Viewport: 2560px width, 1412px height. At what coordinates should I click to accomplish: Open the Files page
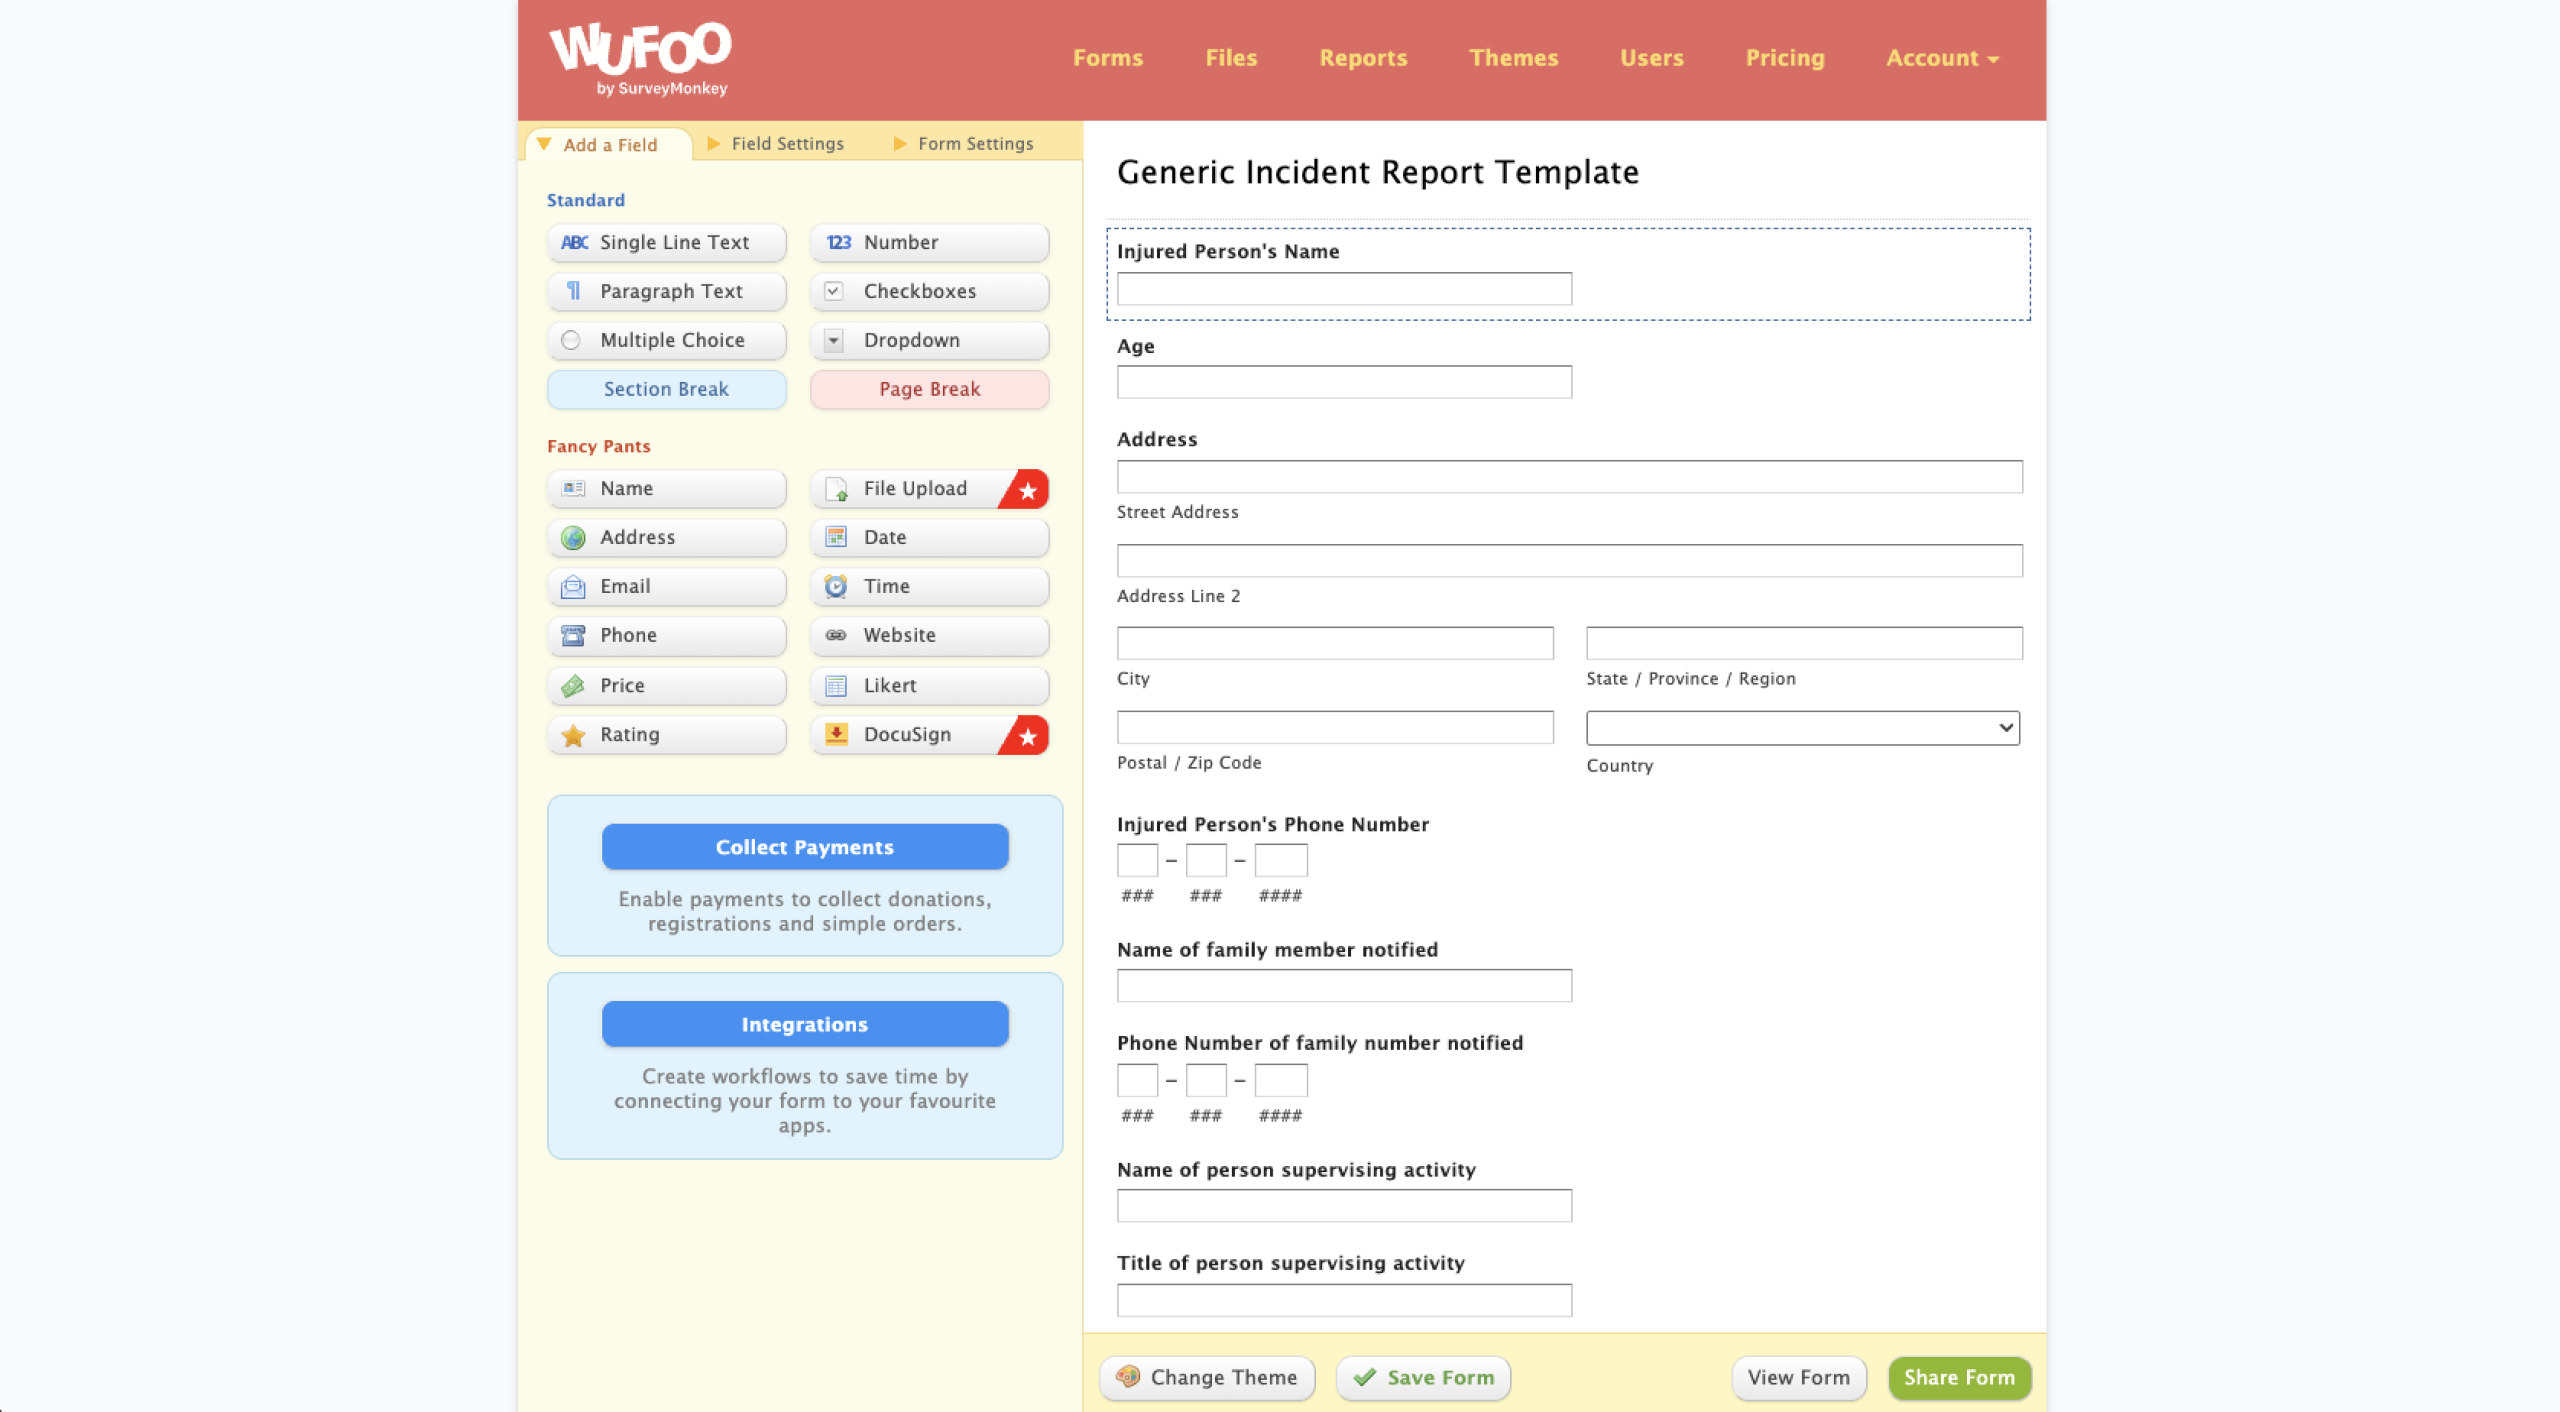(x=1230, y=58)
